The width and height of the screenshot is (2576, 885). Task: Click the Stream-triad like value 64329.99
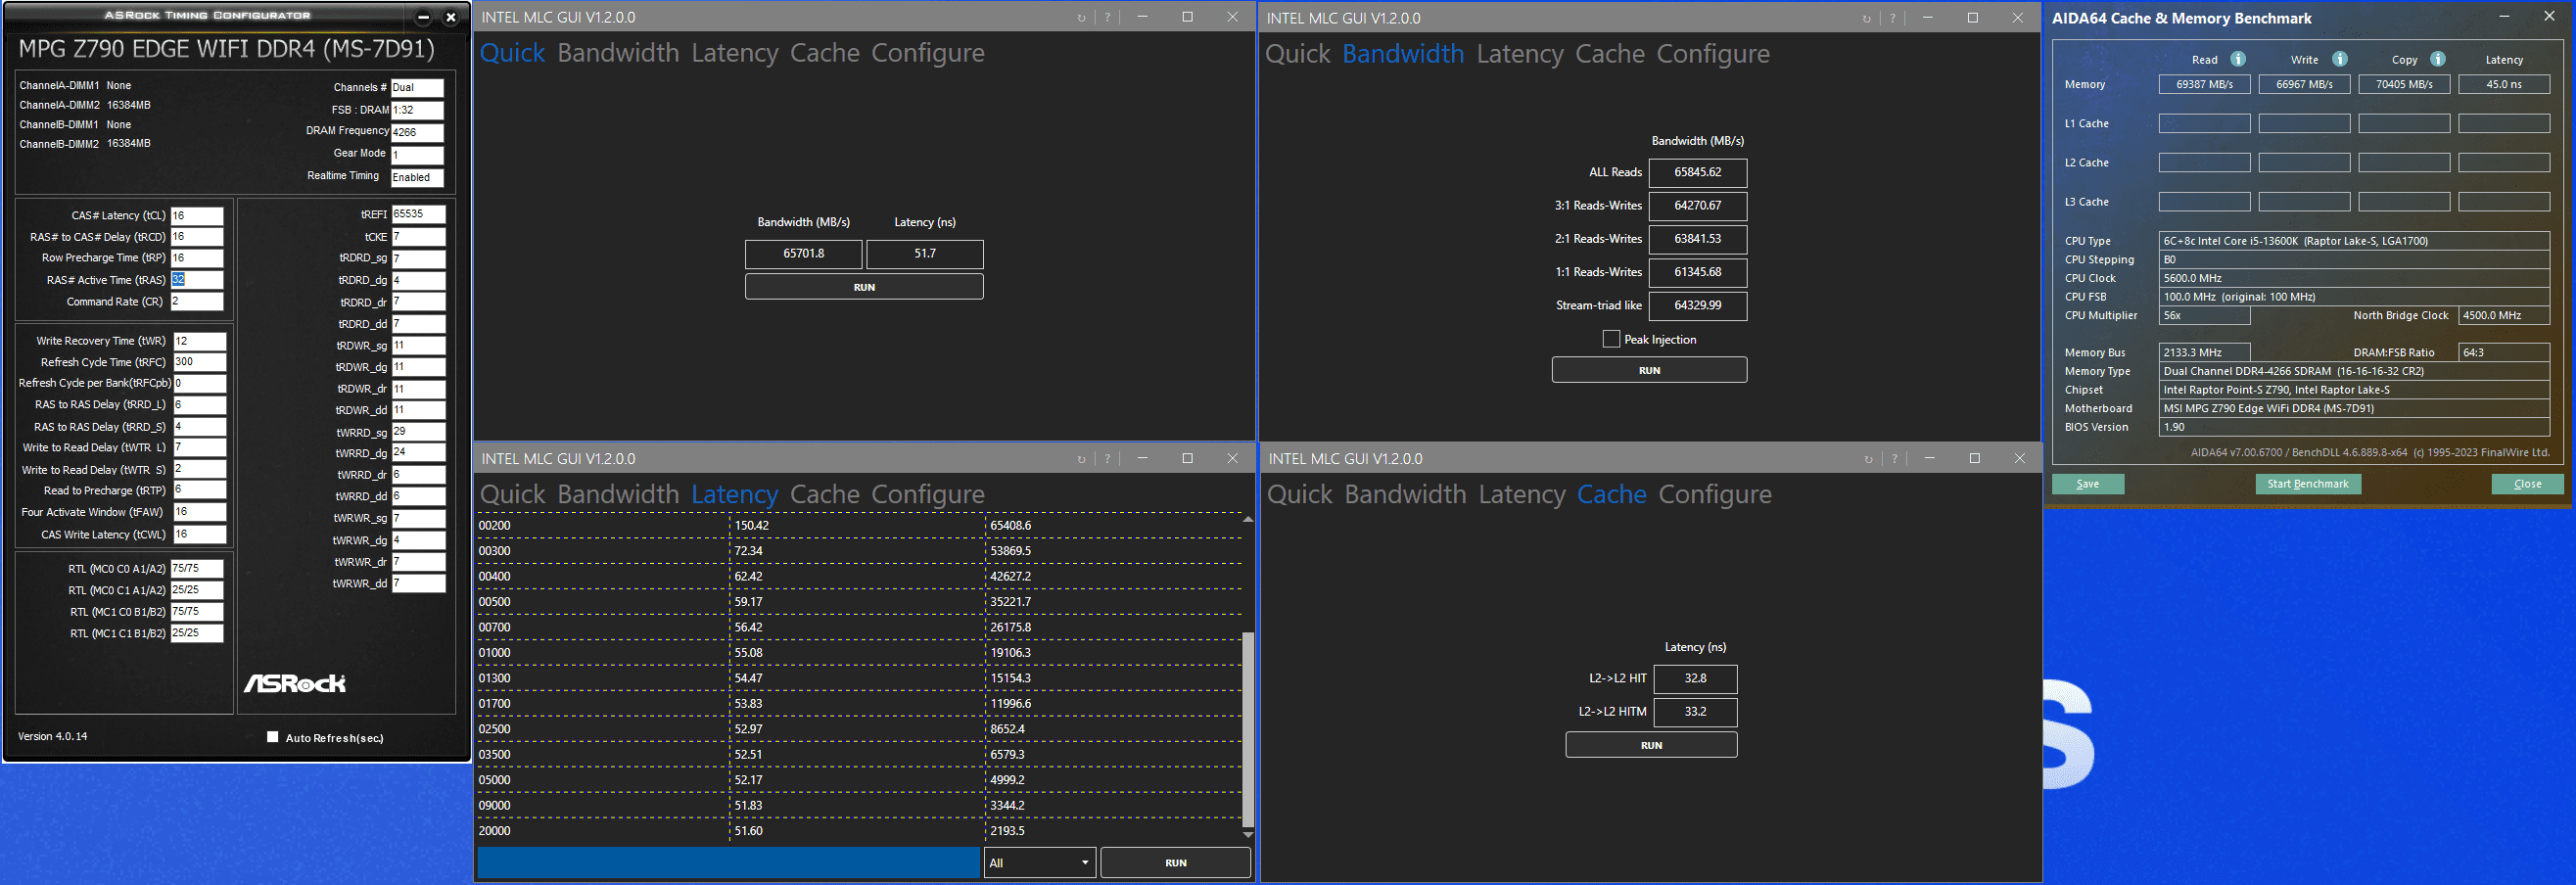tap(1697, 305)
